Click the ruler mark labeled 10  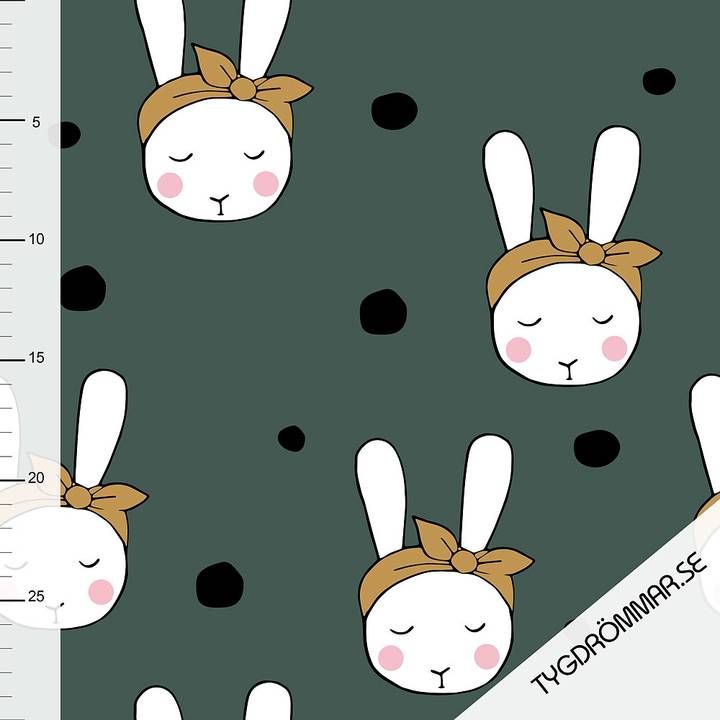click(36, 239)
